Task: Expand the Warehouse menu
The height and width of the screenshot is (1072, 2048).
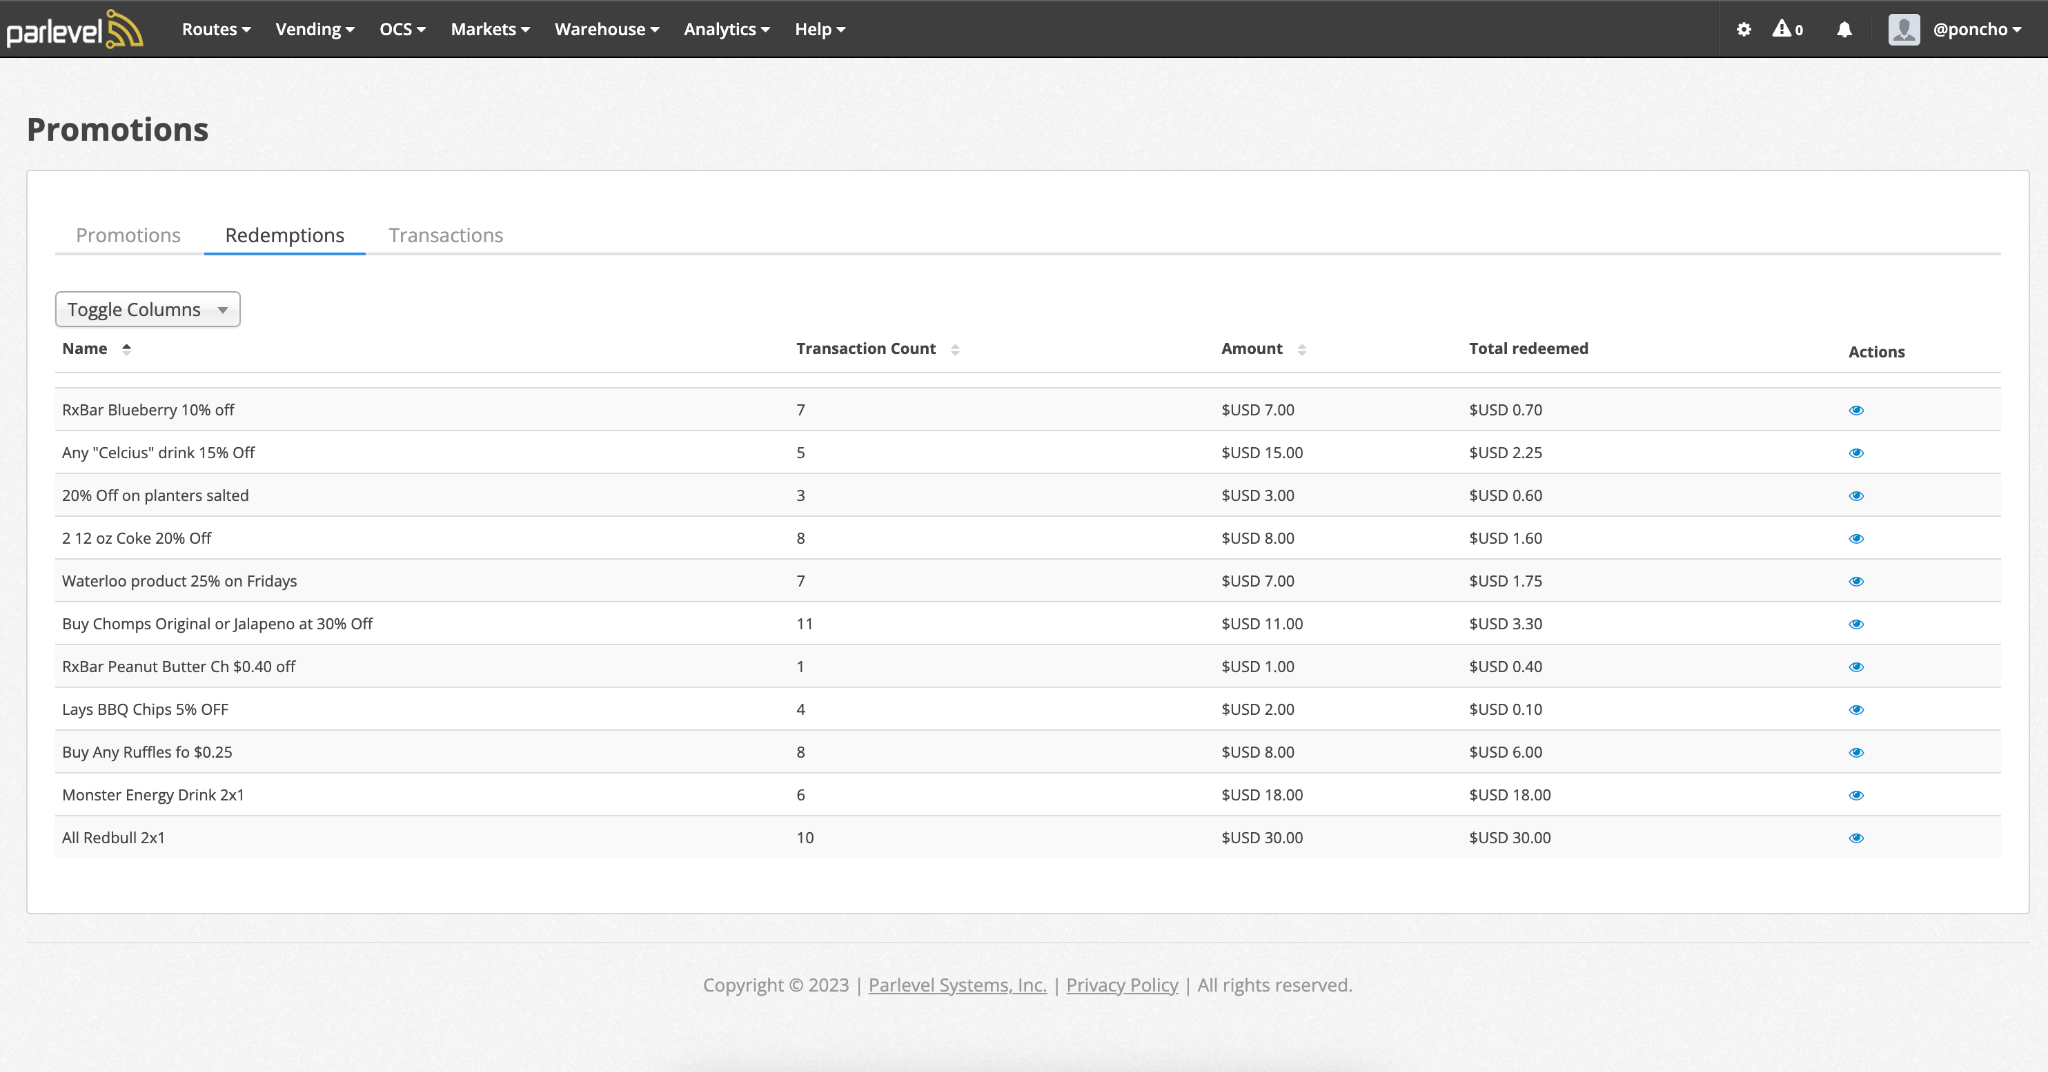Action: click(x=607, y=29)
